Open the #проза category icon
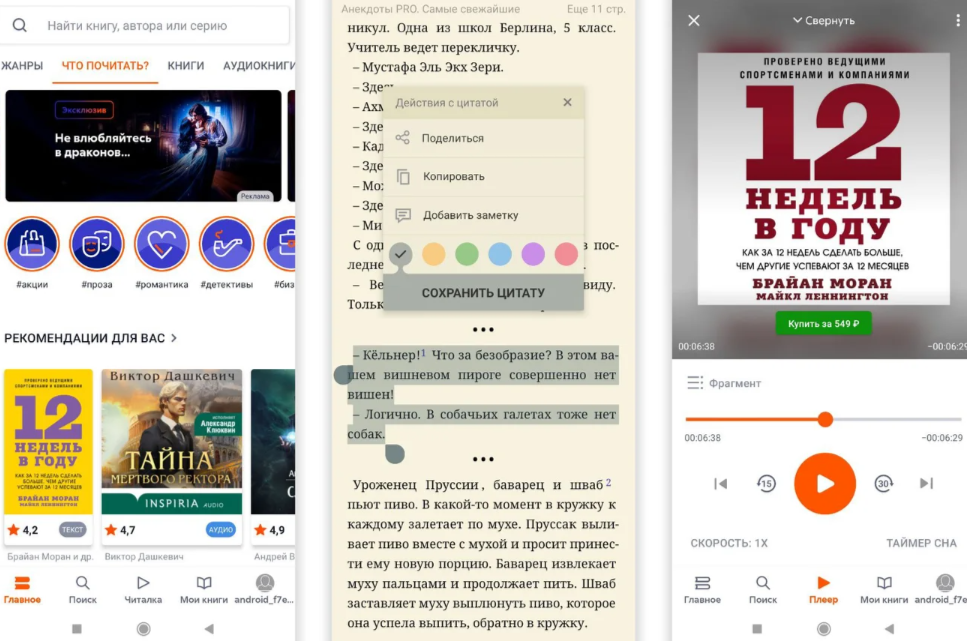 tap(97, 244)
